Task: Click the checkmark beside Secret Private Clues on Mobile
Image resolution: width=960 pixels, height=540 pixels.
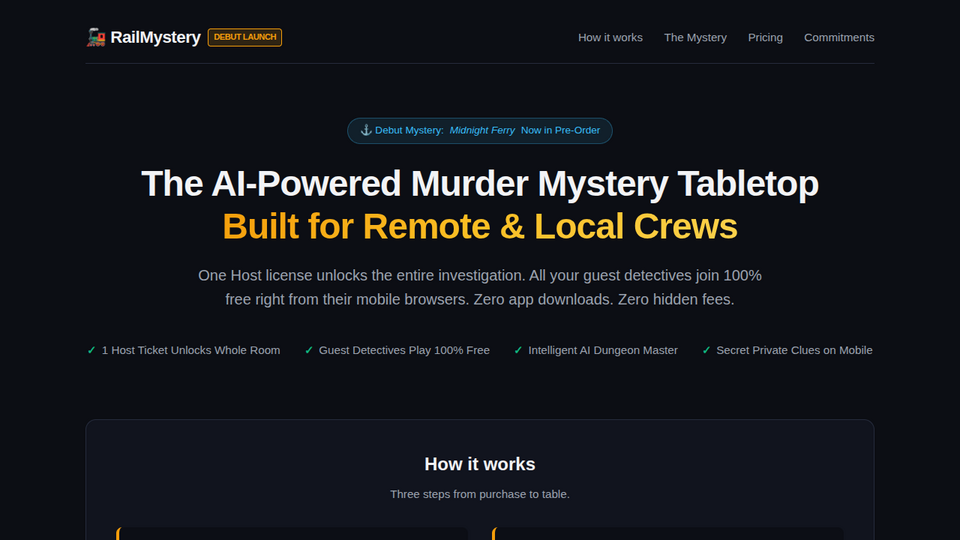Action: coord(706,350)
